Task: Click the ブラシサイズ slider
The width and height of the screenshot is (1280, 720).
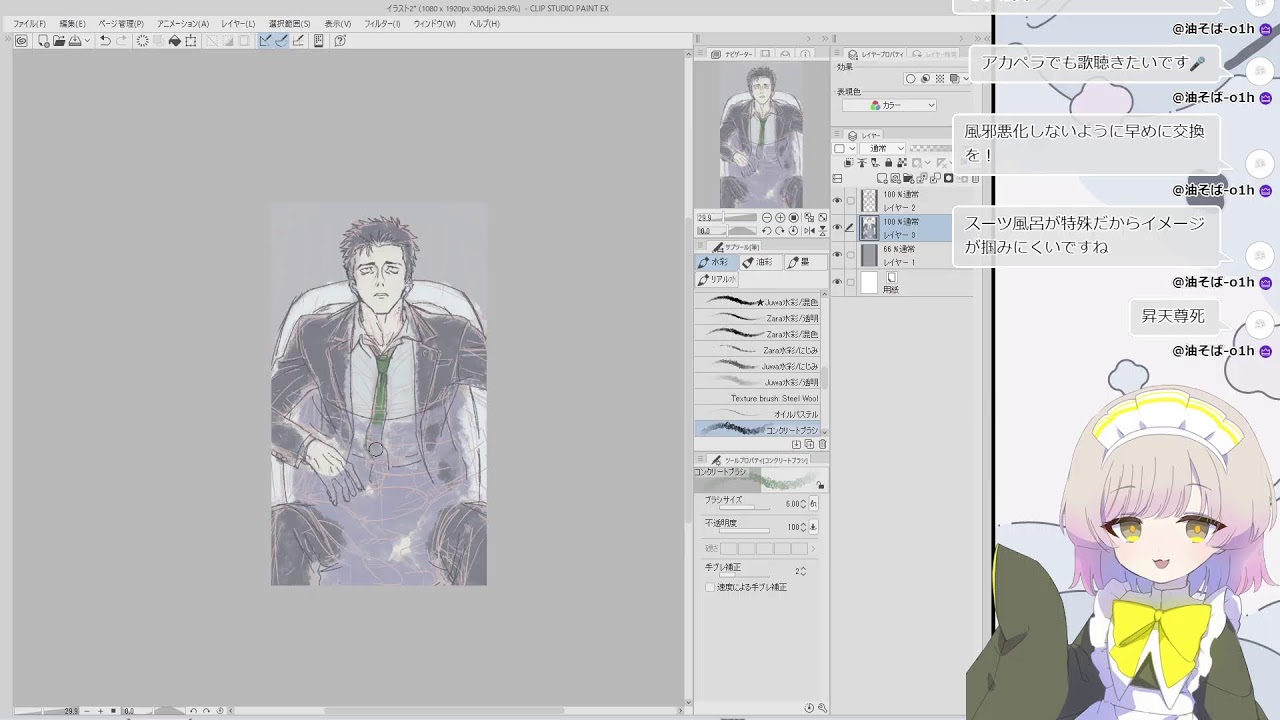Action: pyautogui.click(x=743, y=507)
